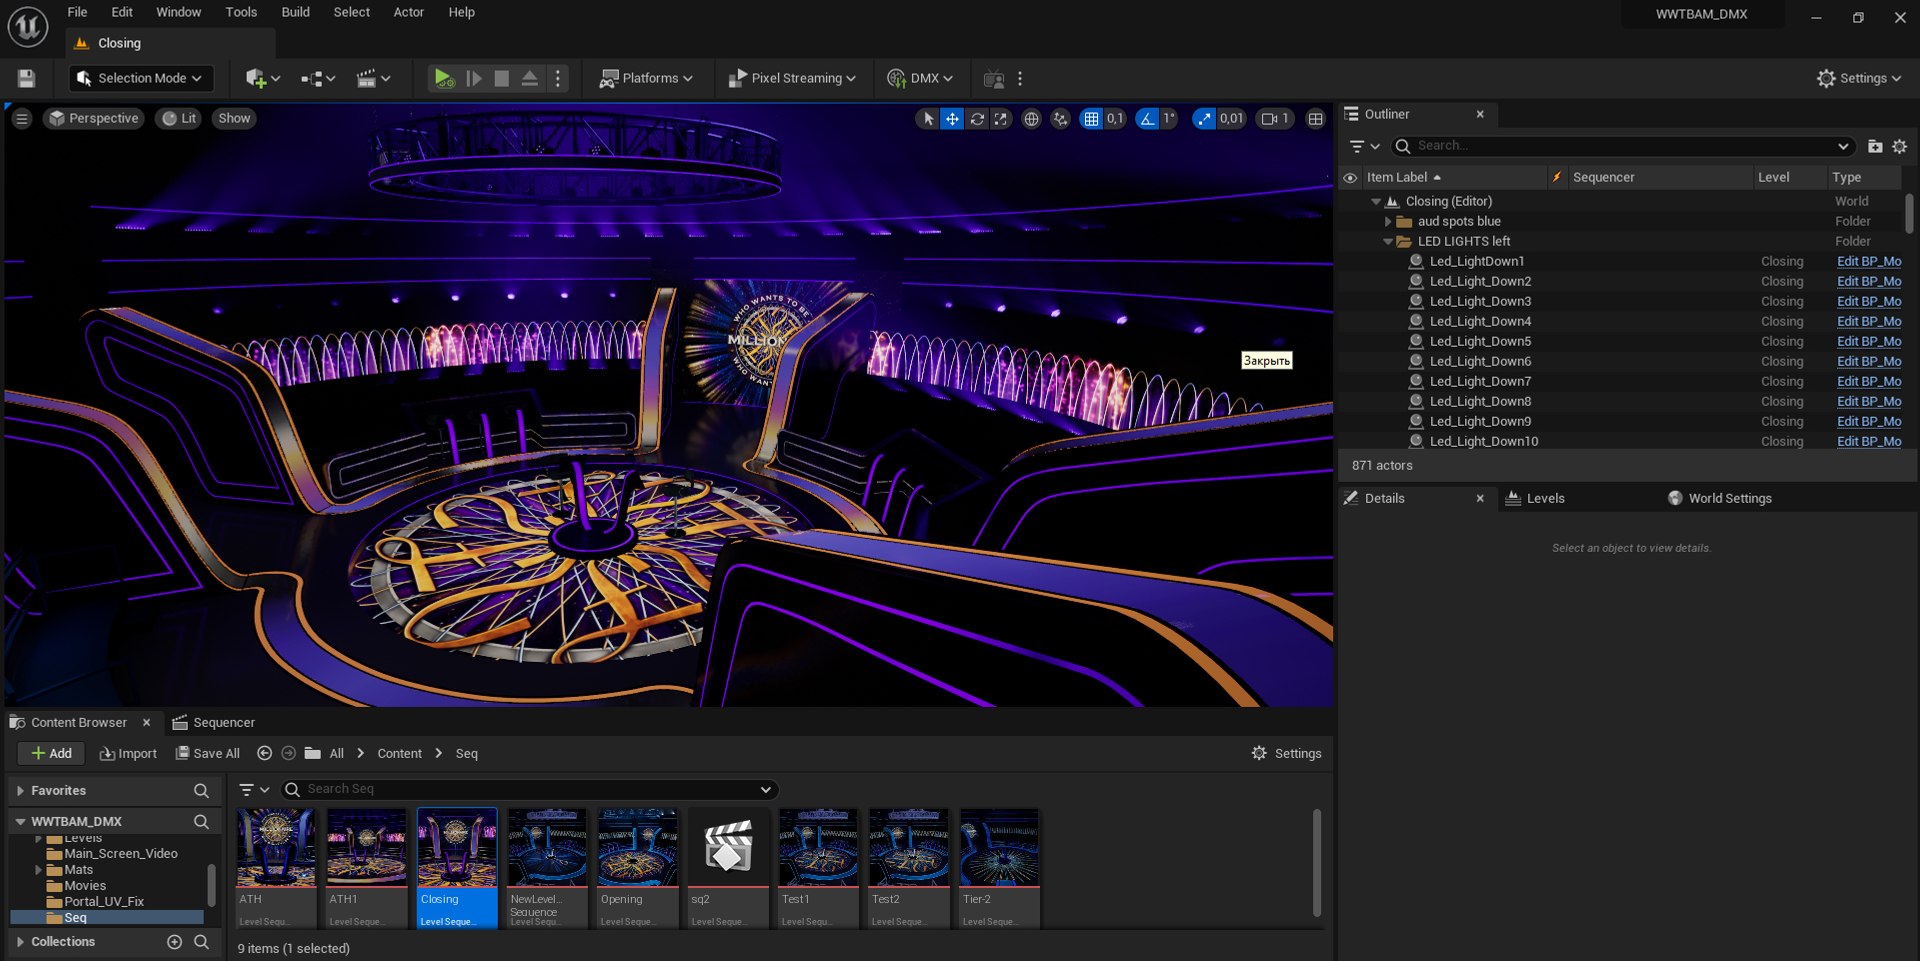Save the current level with the disk icon
The image size is (1920, 961).
pyautogui.click(x=27, y=78)
